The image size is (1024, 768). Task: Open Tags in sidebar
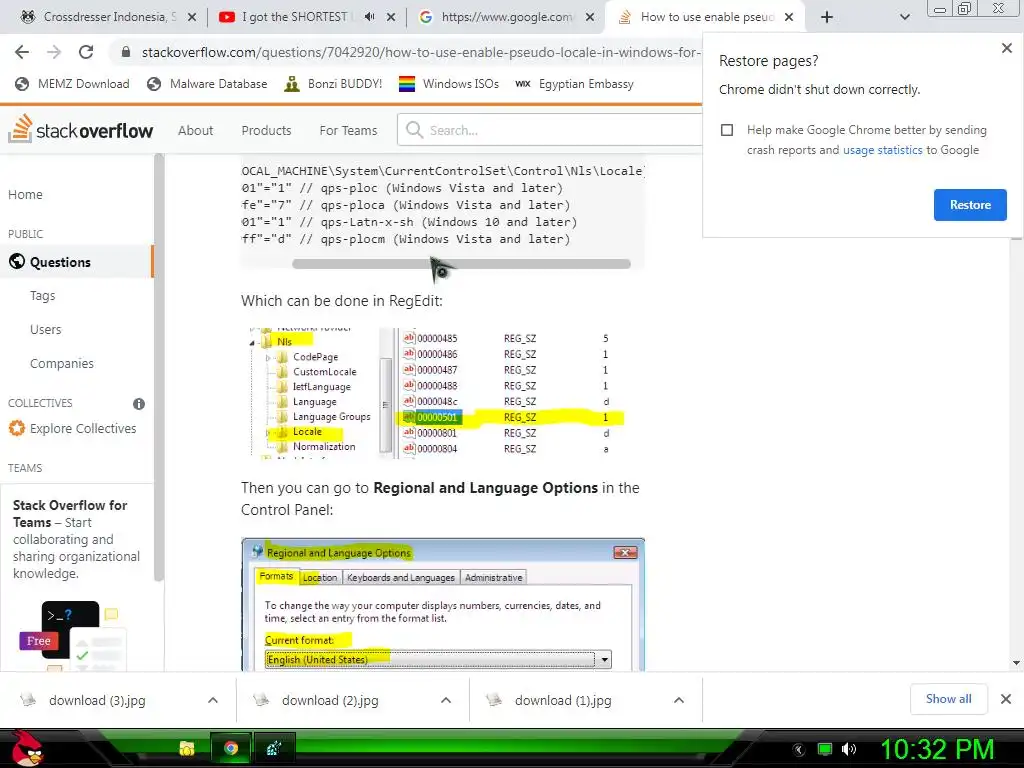[42, 296]
